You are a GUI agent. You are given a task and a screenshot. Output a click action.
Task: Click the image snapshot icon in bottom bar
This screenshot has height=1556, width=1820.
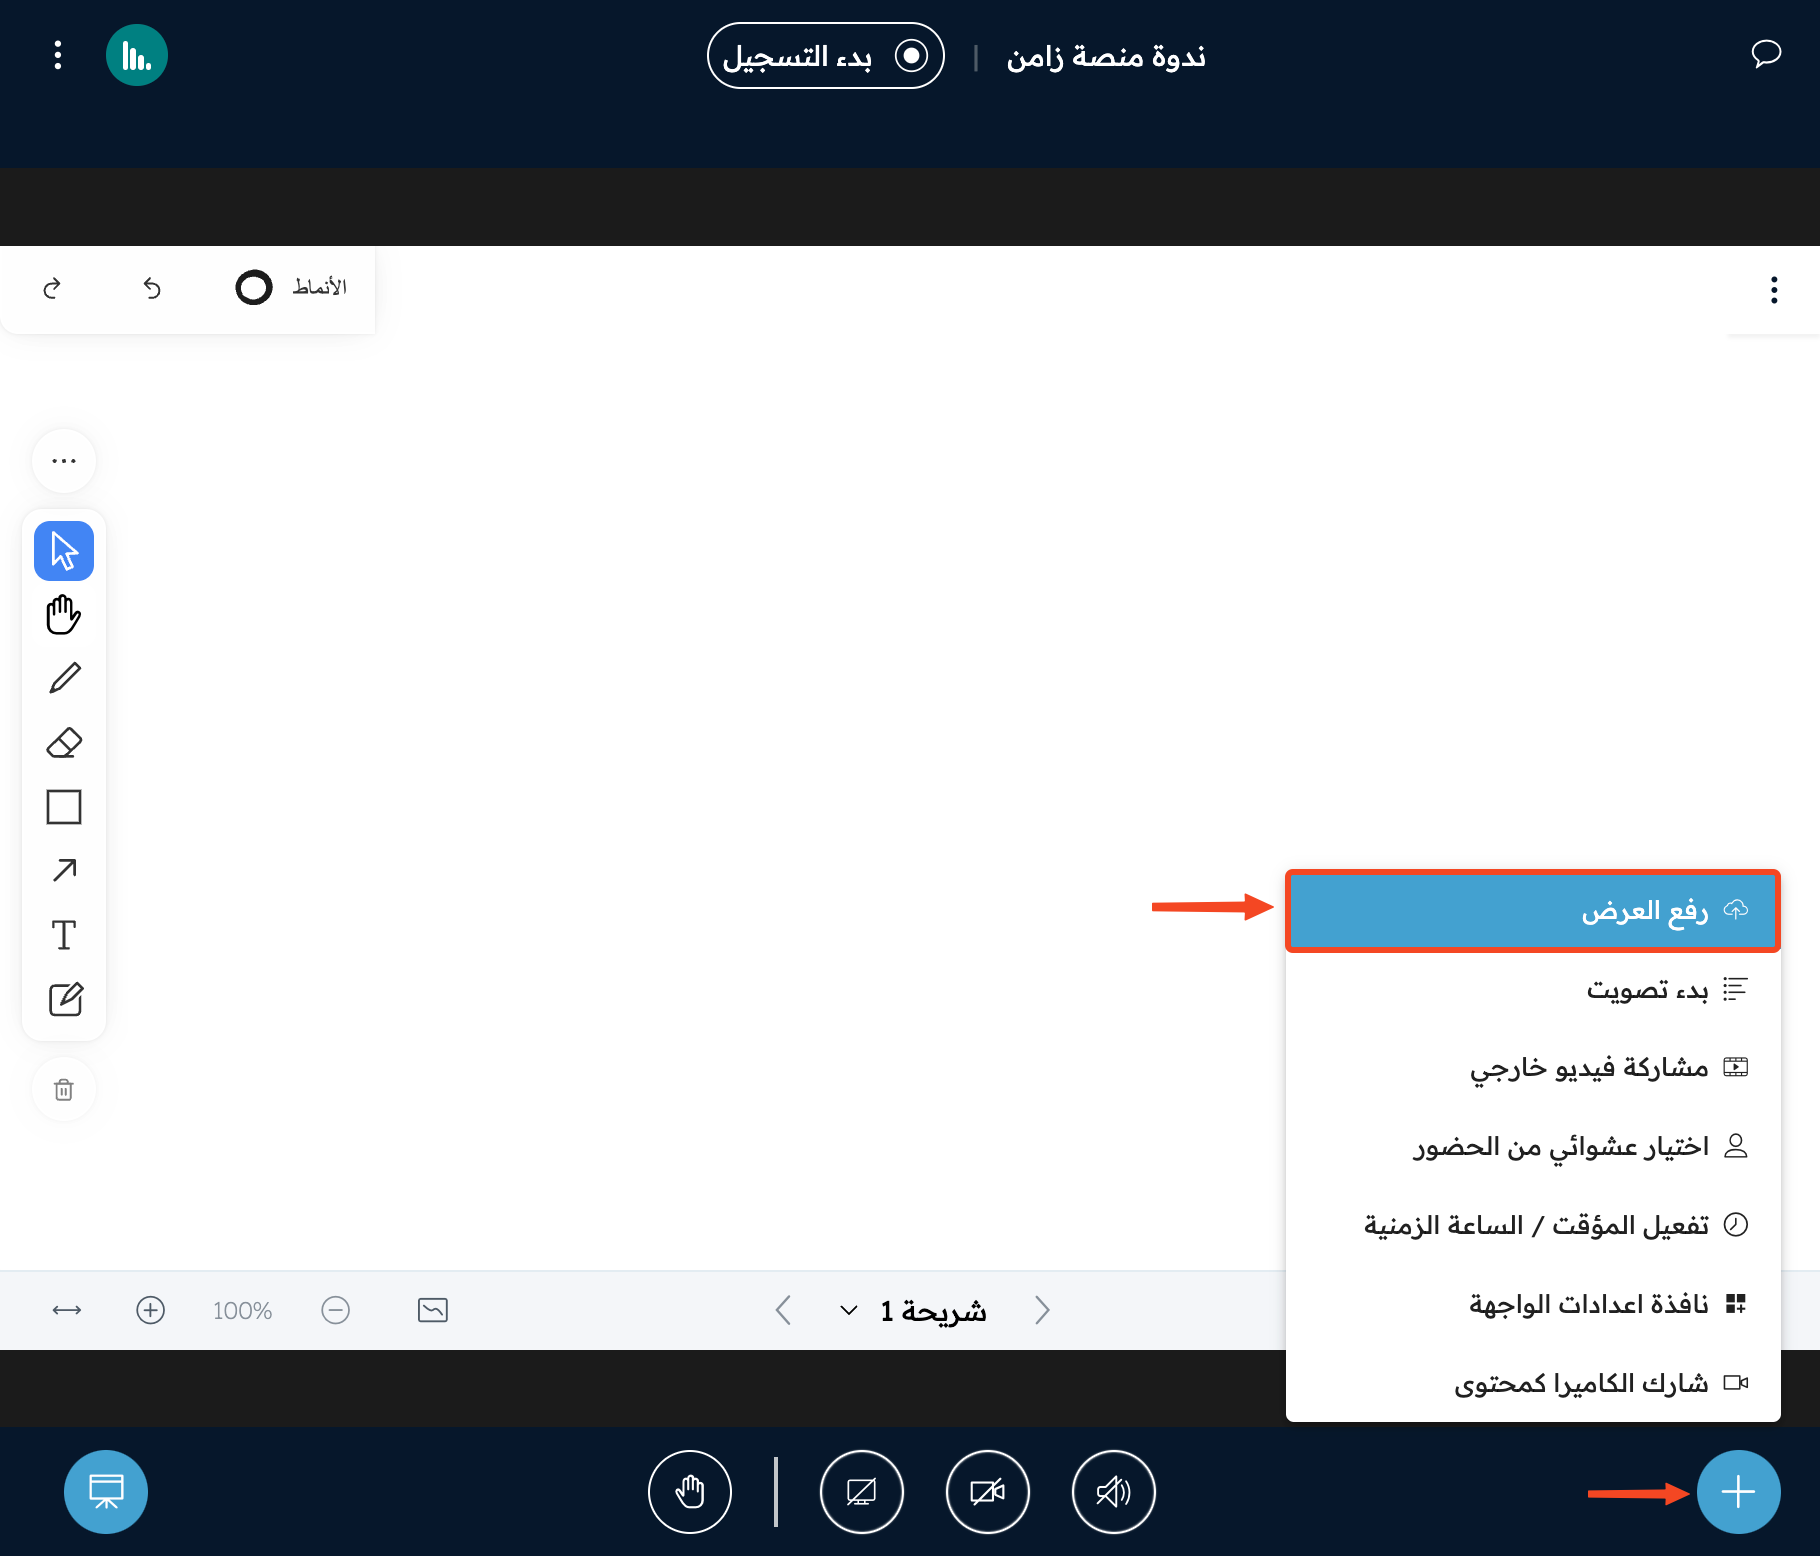pos(433,1310)
